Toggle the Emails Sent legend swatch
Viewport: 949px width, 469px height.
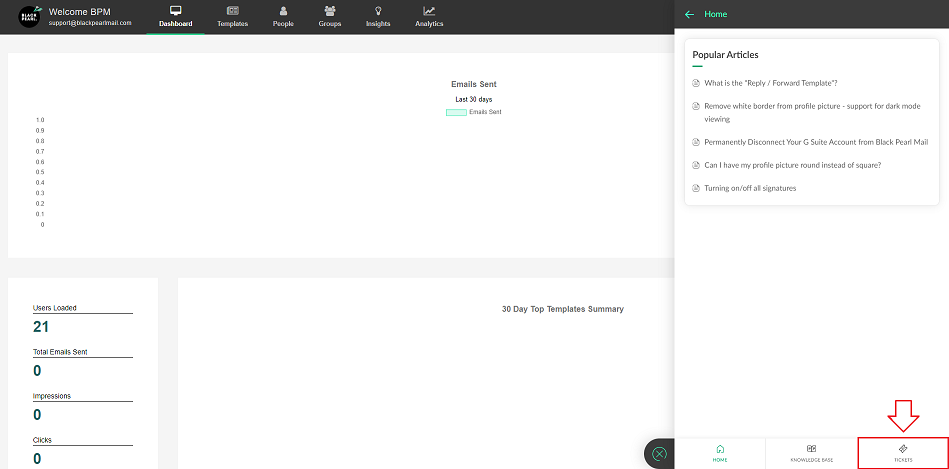pos(456,112)
